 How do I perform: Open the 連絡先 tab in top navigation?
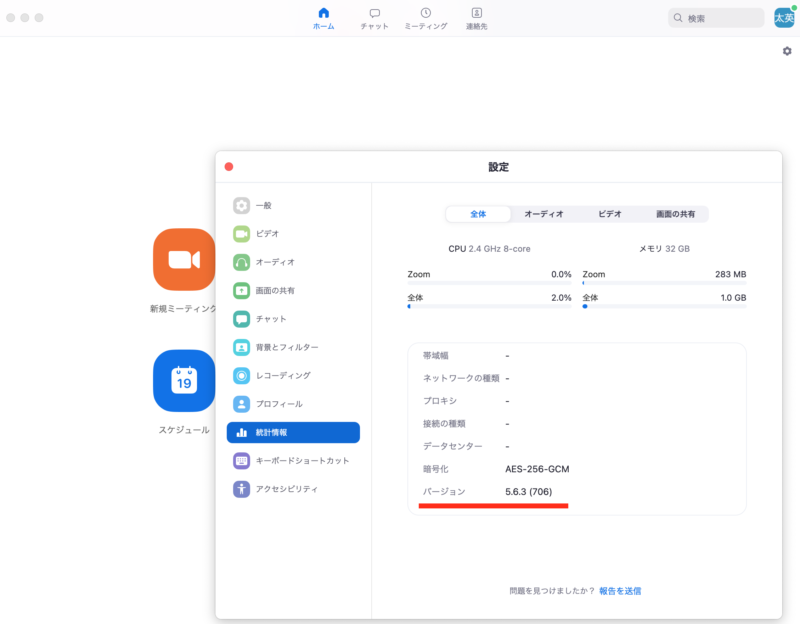(477, 19)
